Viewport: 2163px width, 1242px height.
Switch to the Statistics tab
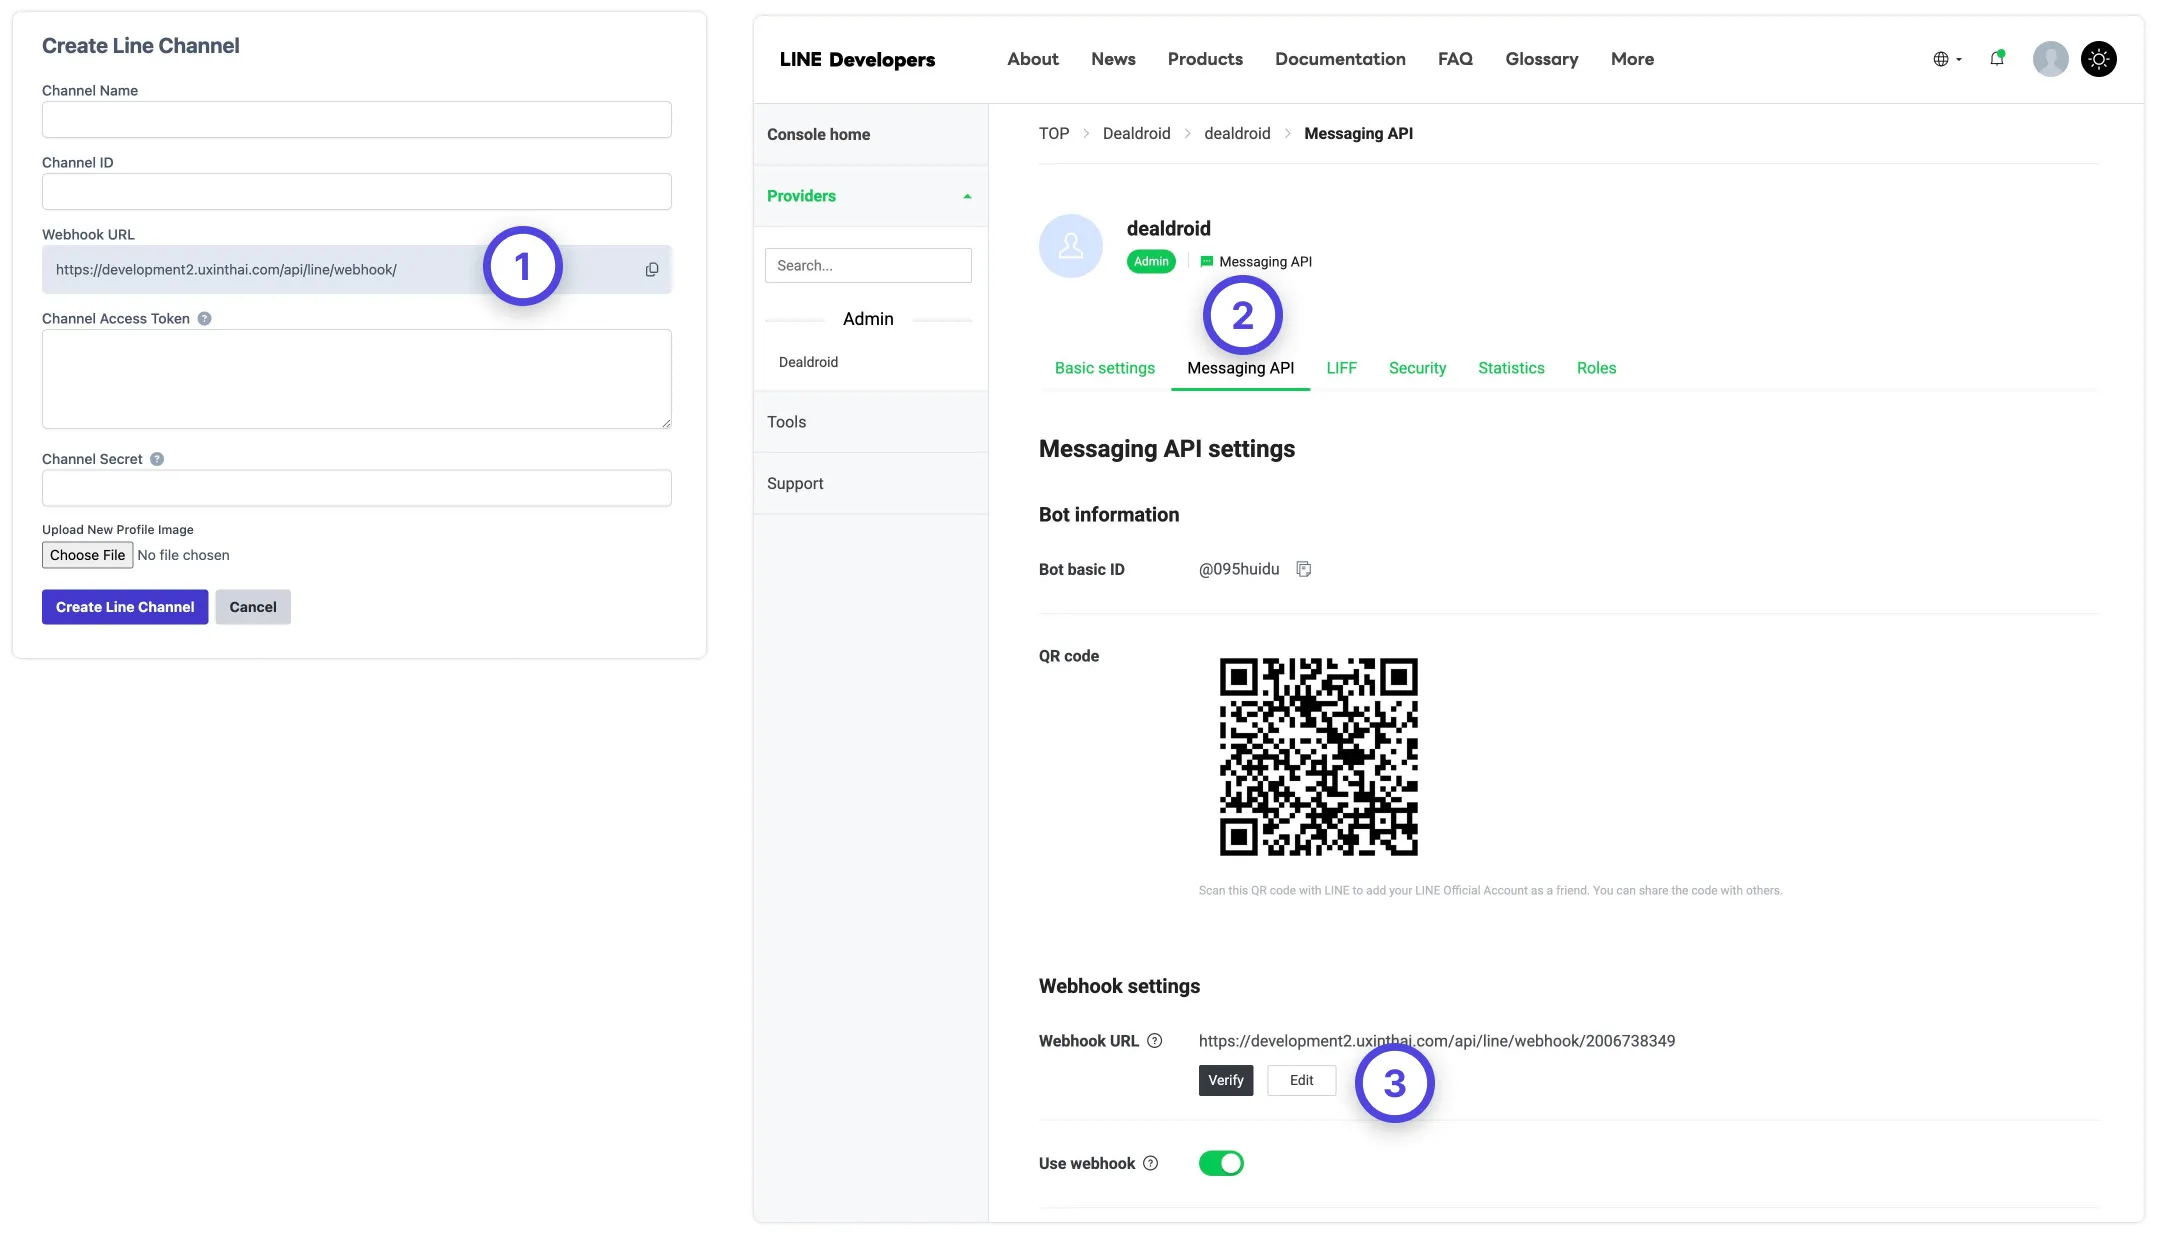point(1511,368)
